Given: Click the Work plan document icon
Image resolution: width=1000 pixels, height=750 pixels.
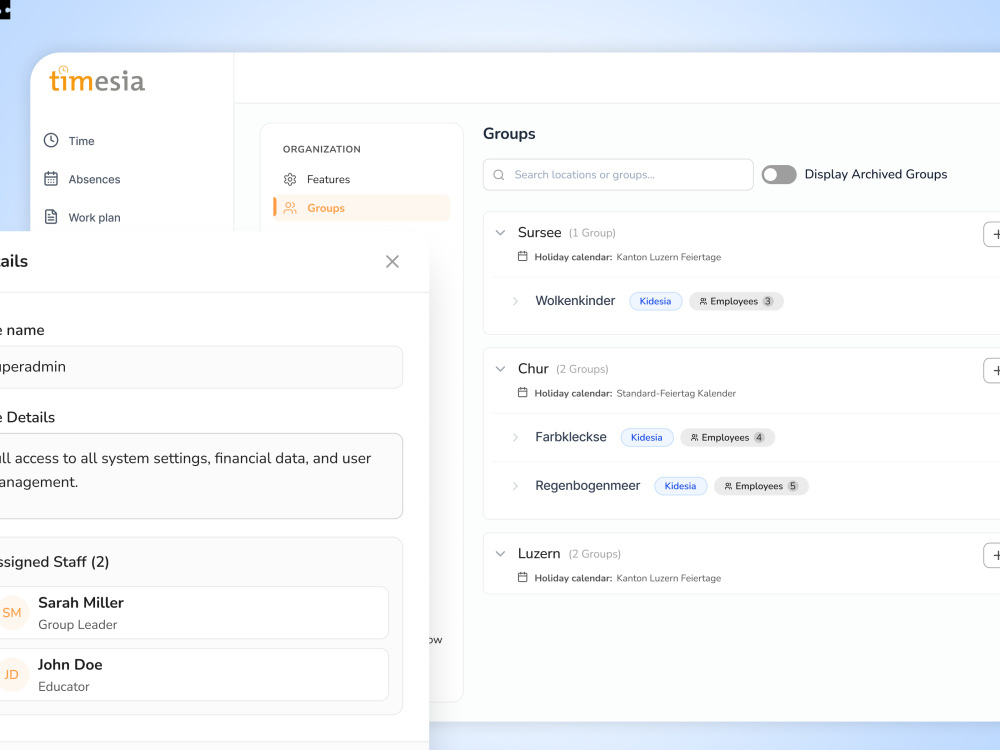Looking at the screenshot, I should click(51, 217).
